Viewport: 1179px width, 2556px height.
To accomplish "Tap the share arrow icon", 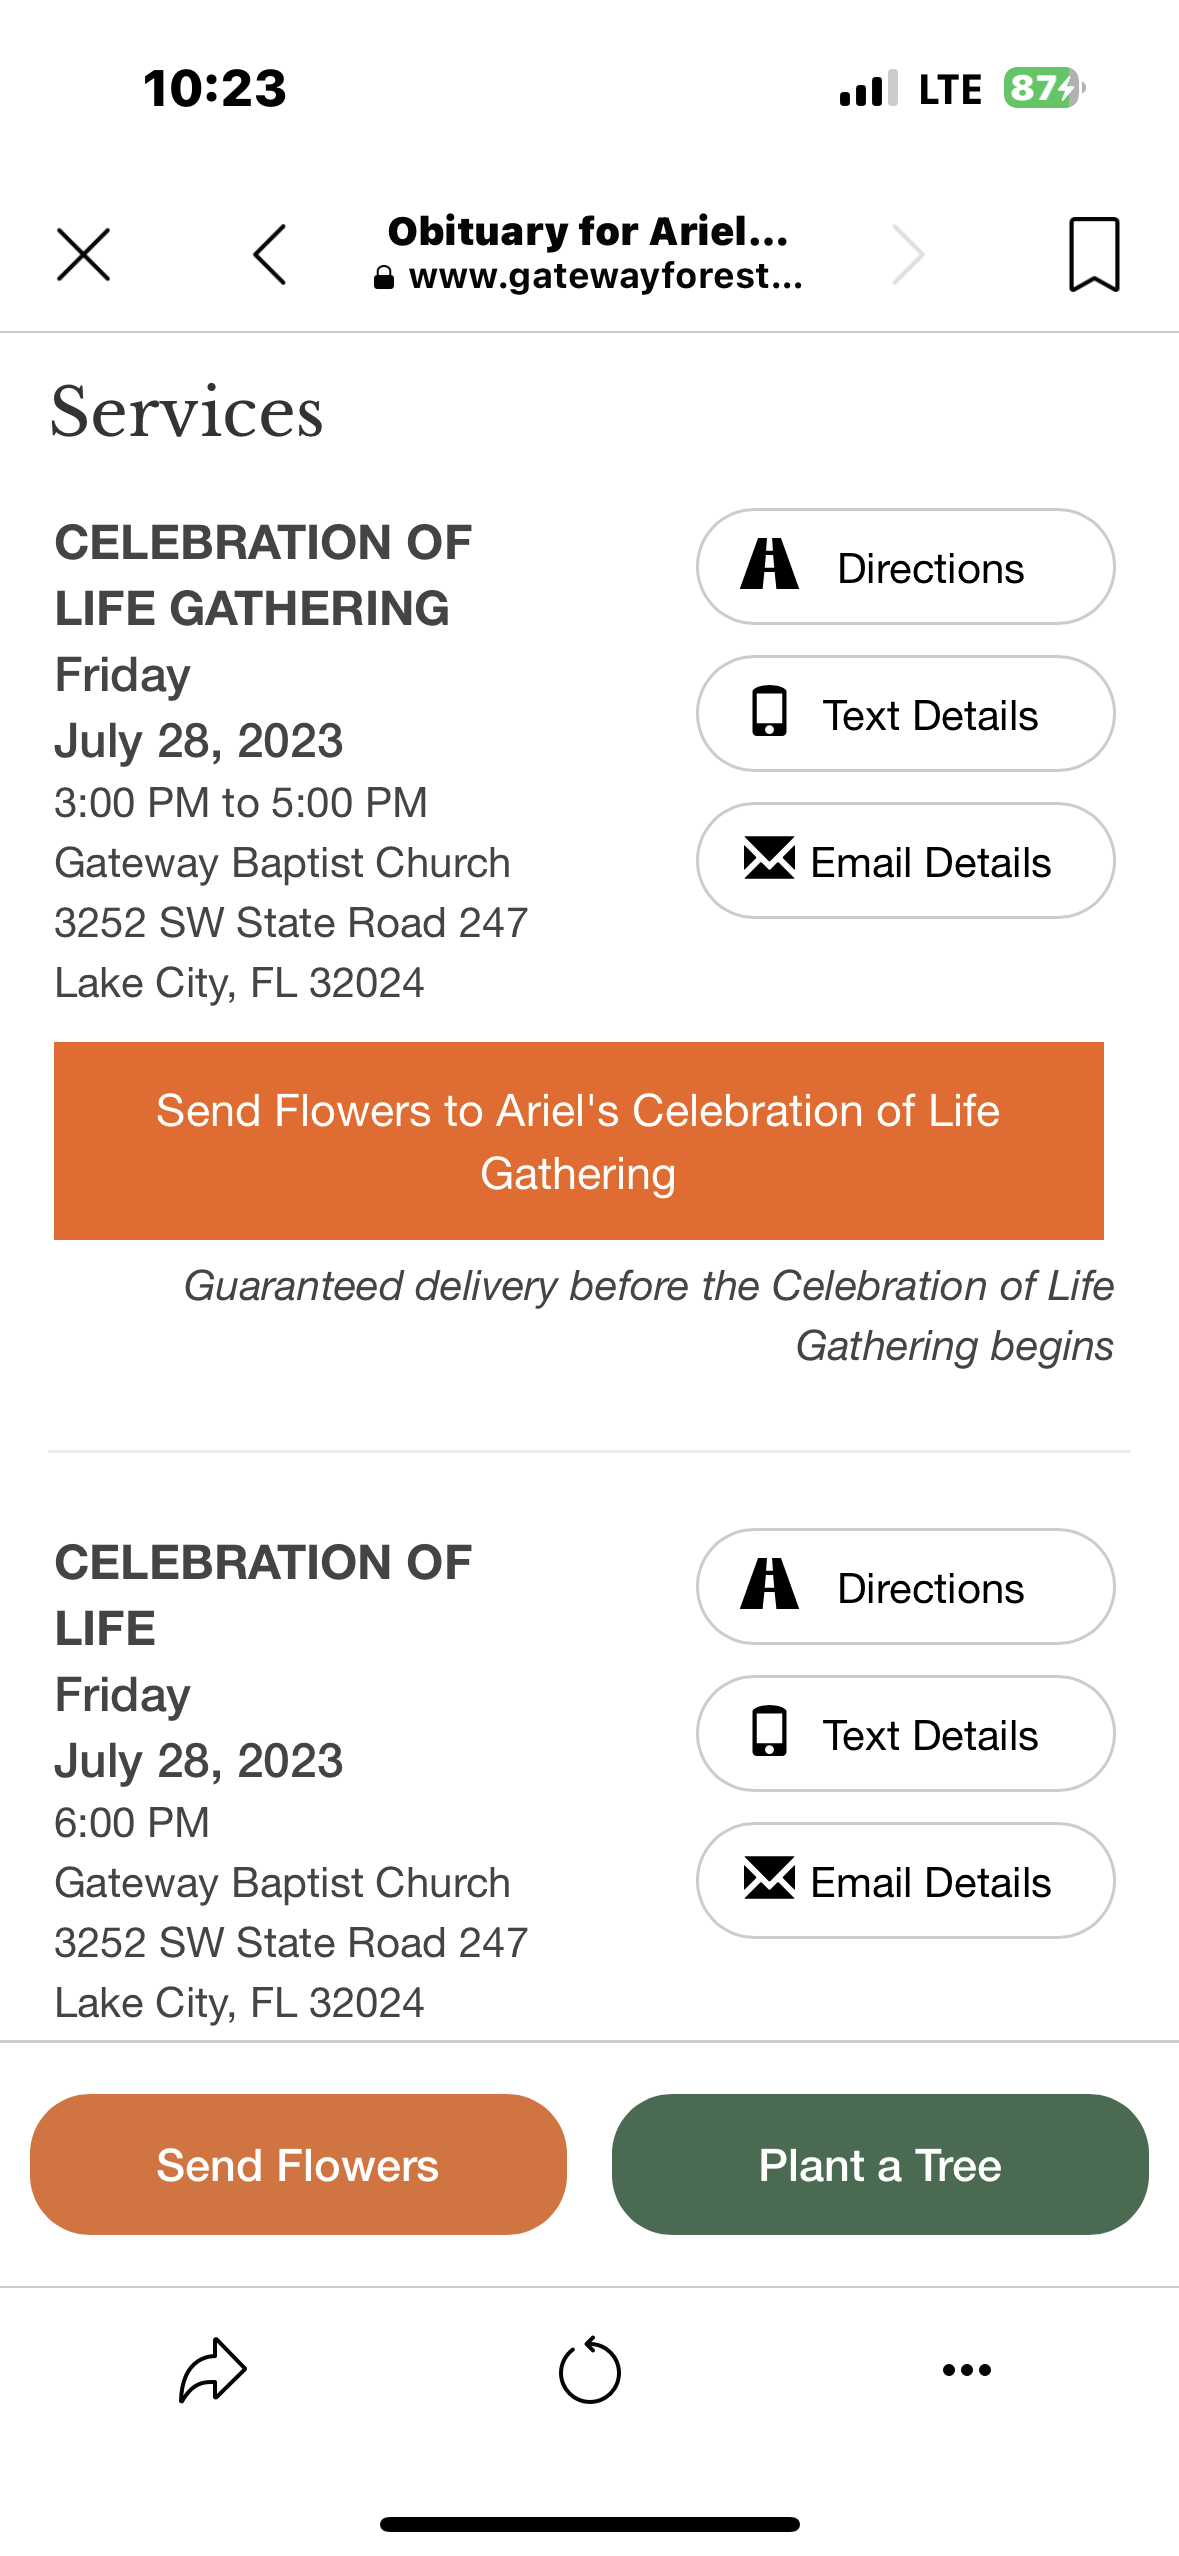I will click(212, 2369).
